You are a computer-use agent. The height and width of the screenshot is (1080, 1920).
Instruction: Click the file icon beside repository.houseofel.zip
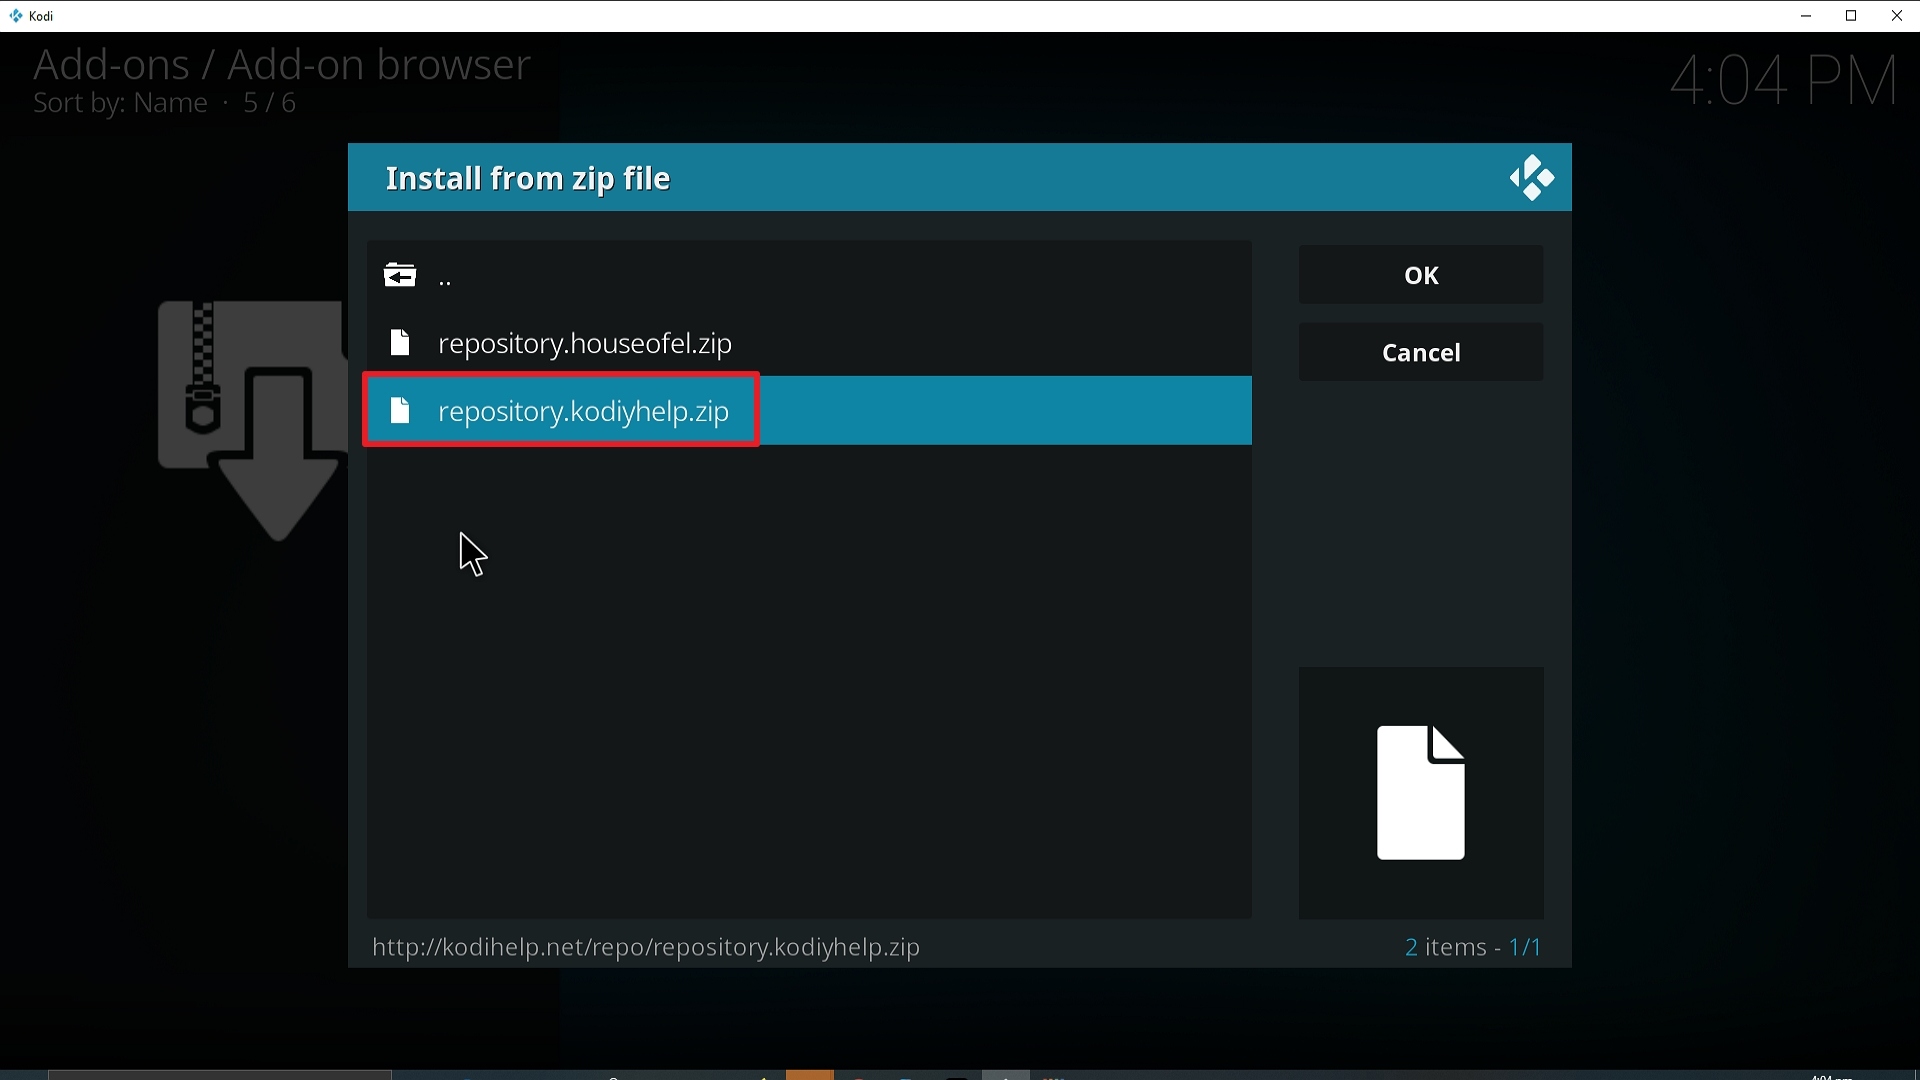pyautogui.click(x=400, y=343)
